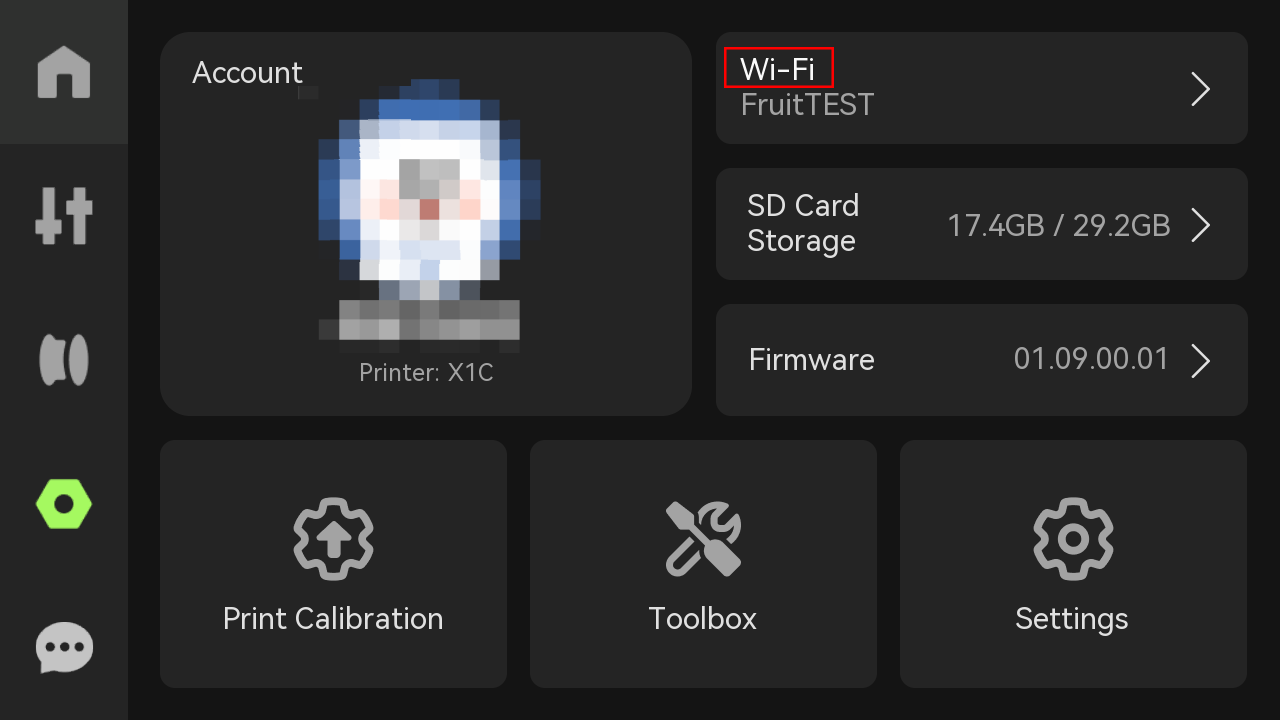
Task: Expand SD Card Storage chevron arrow
Action: [x=1201, y=225]
